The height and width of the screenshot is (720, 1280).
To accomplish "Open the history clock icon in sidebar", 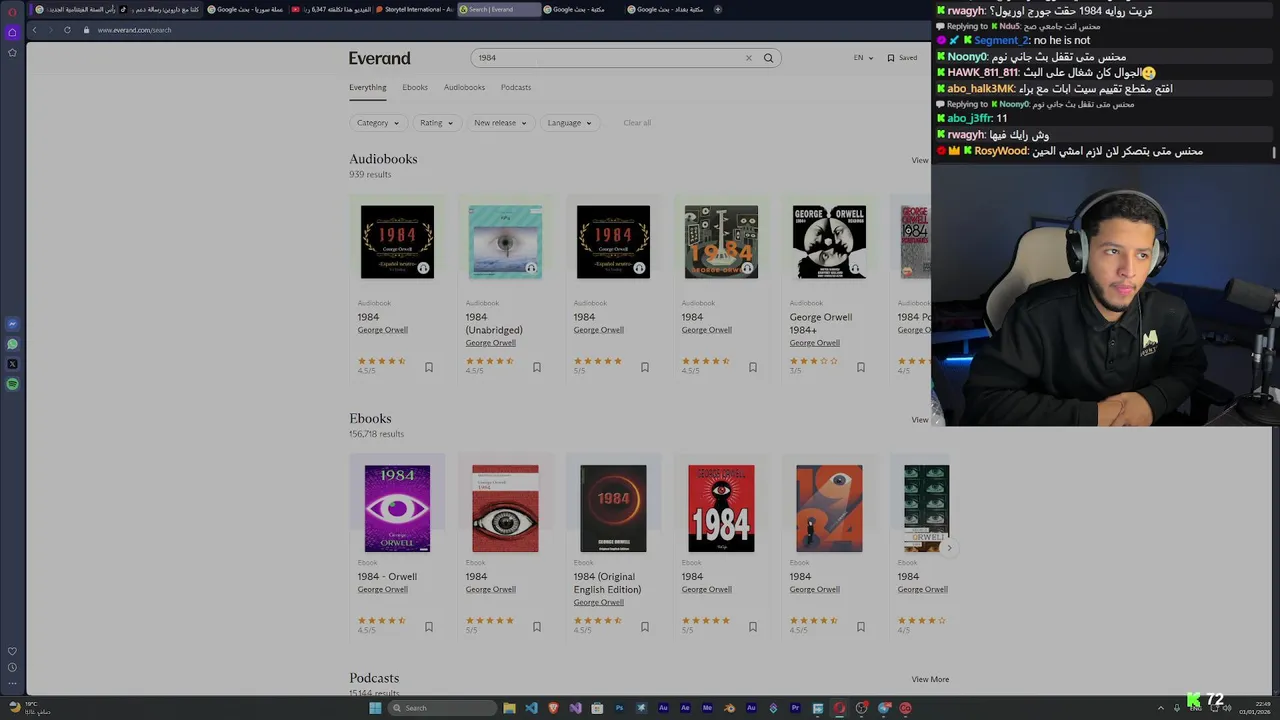I will (12, 667).
